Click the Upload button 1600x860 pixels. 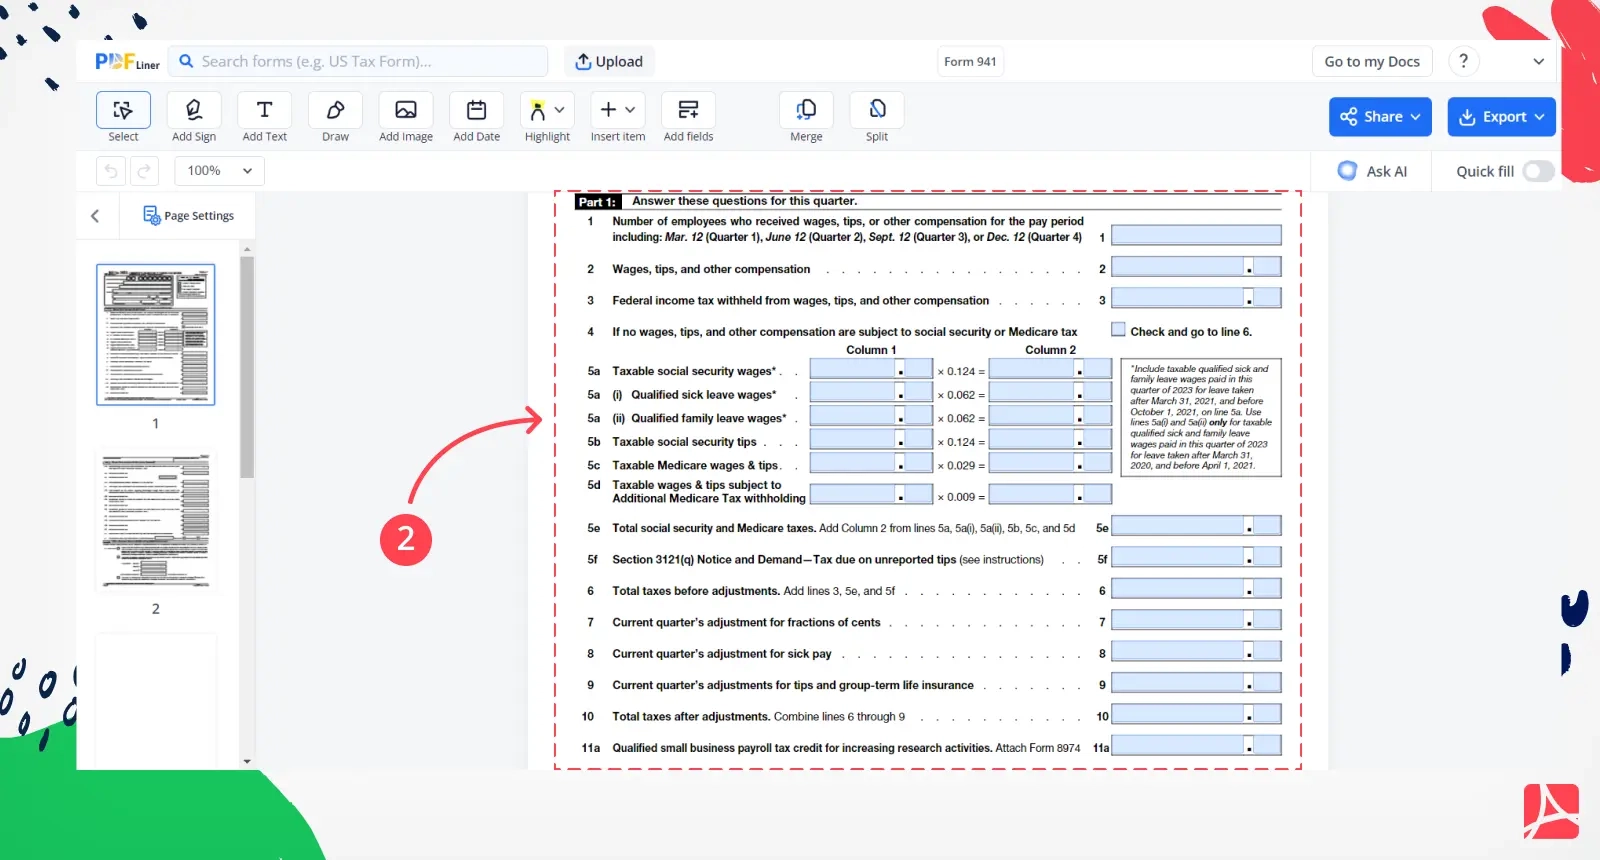(x=609, y=61)
